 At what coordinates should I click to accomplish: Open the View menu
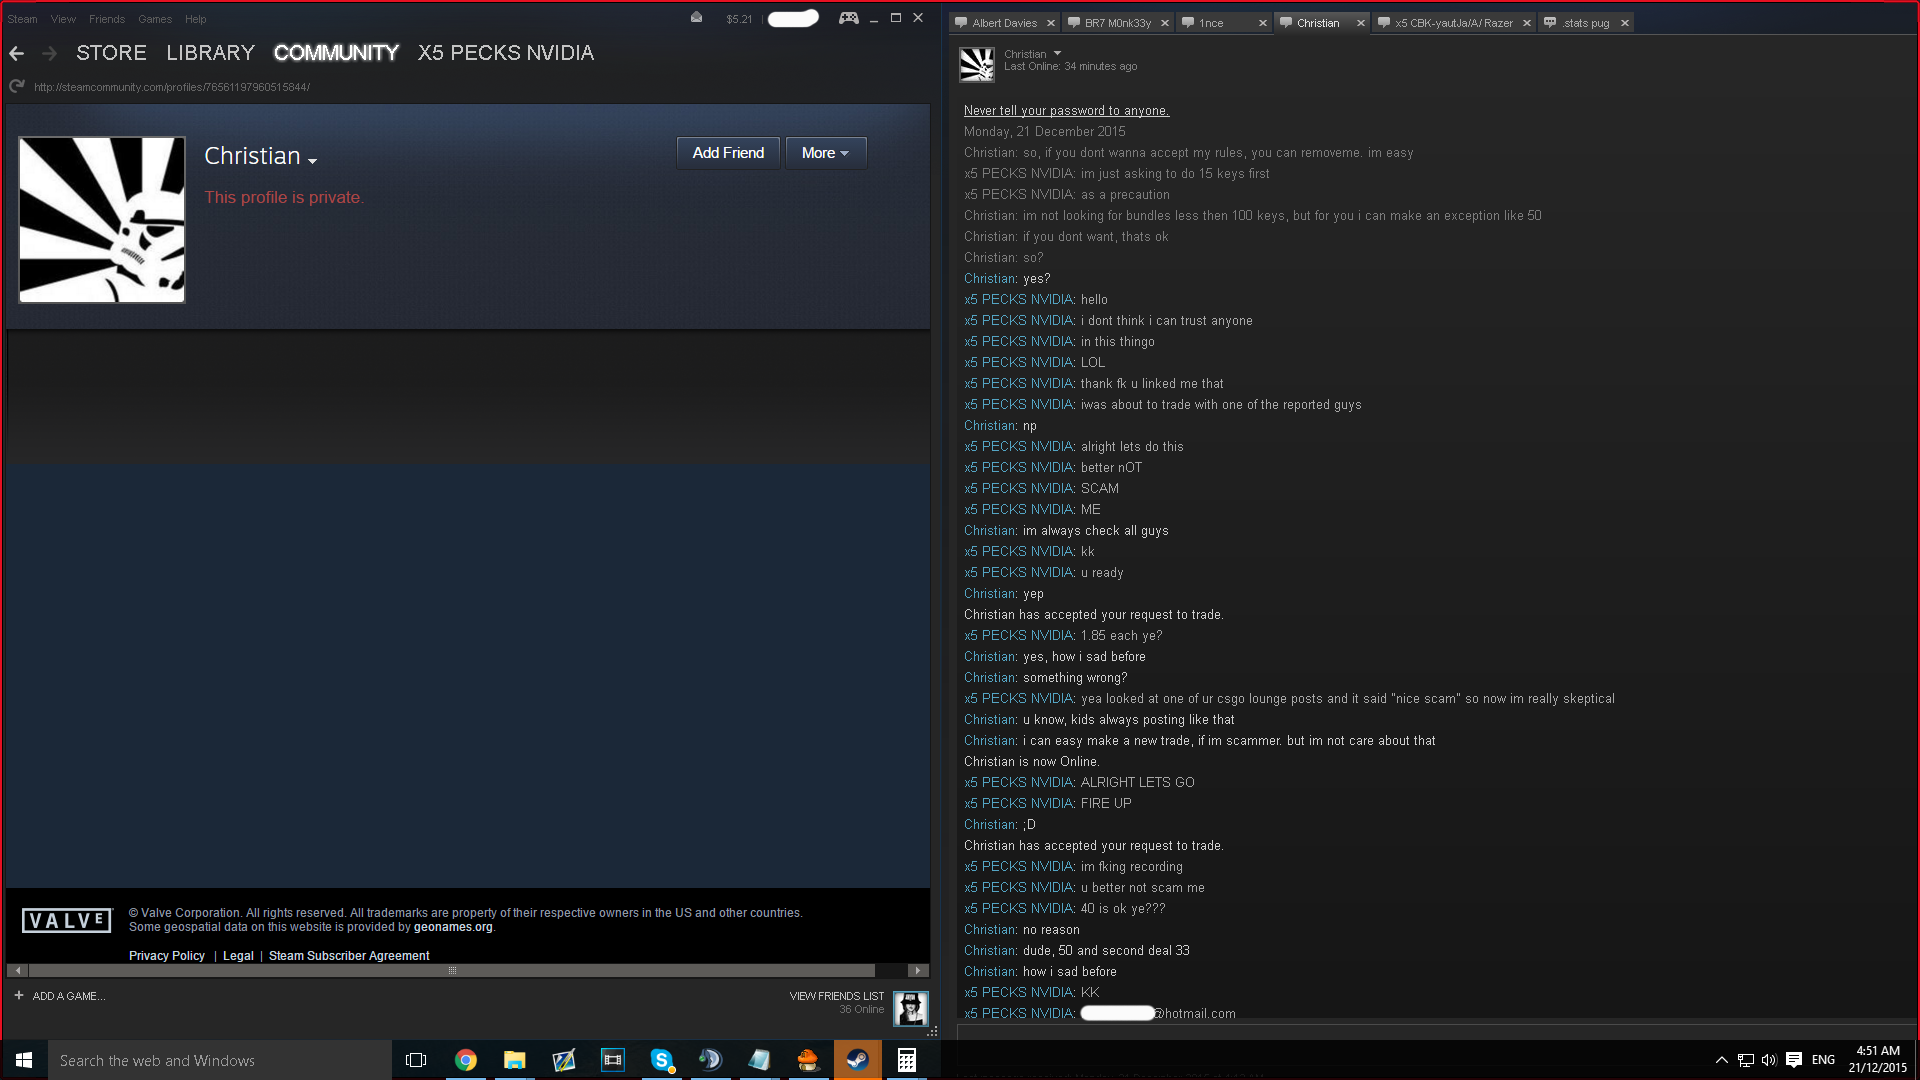(63, 19)
